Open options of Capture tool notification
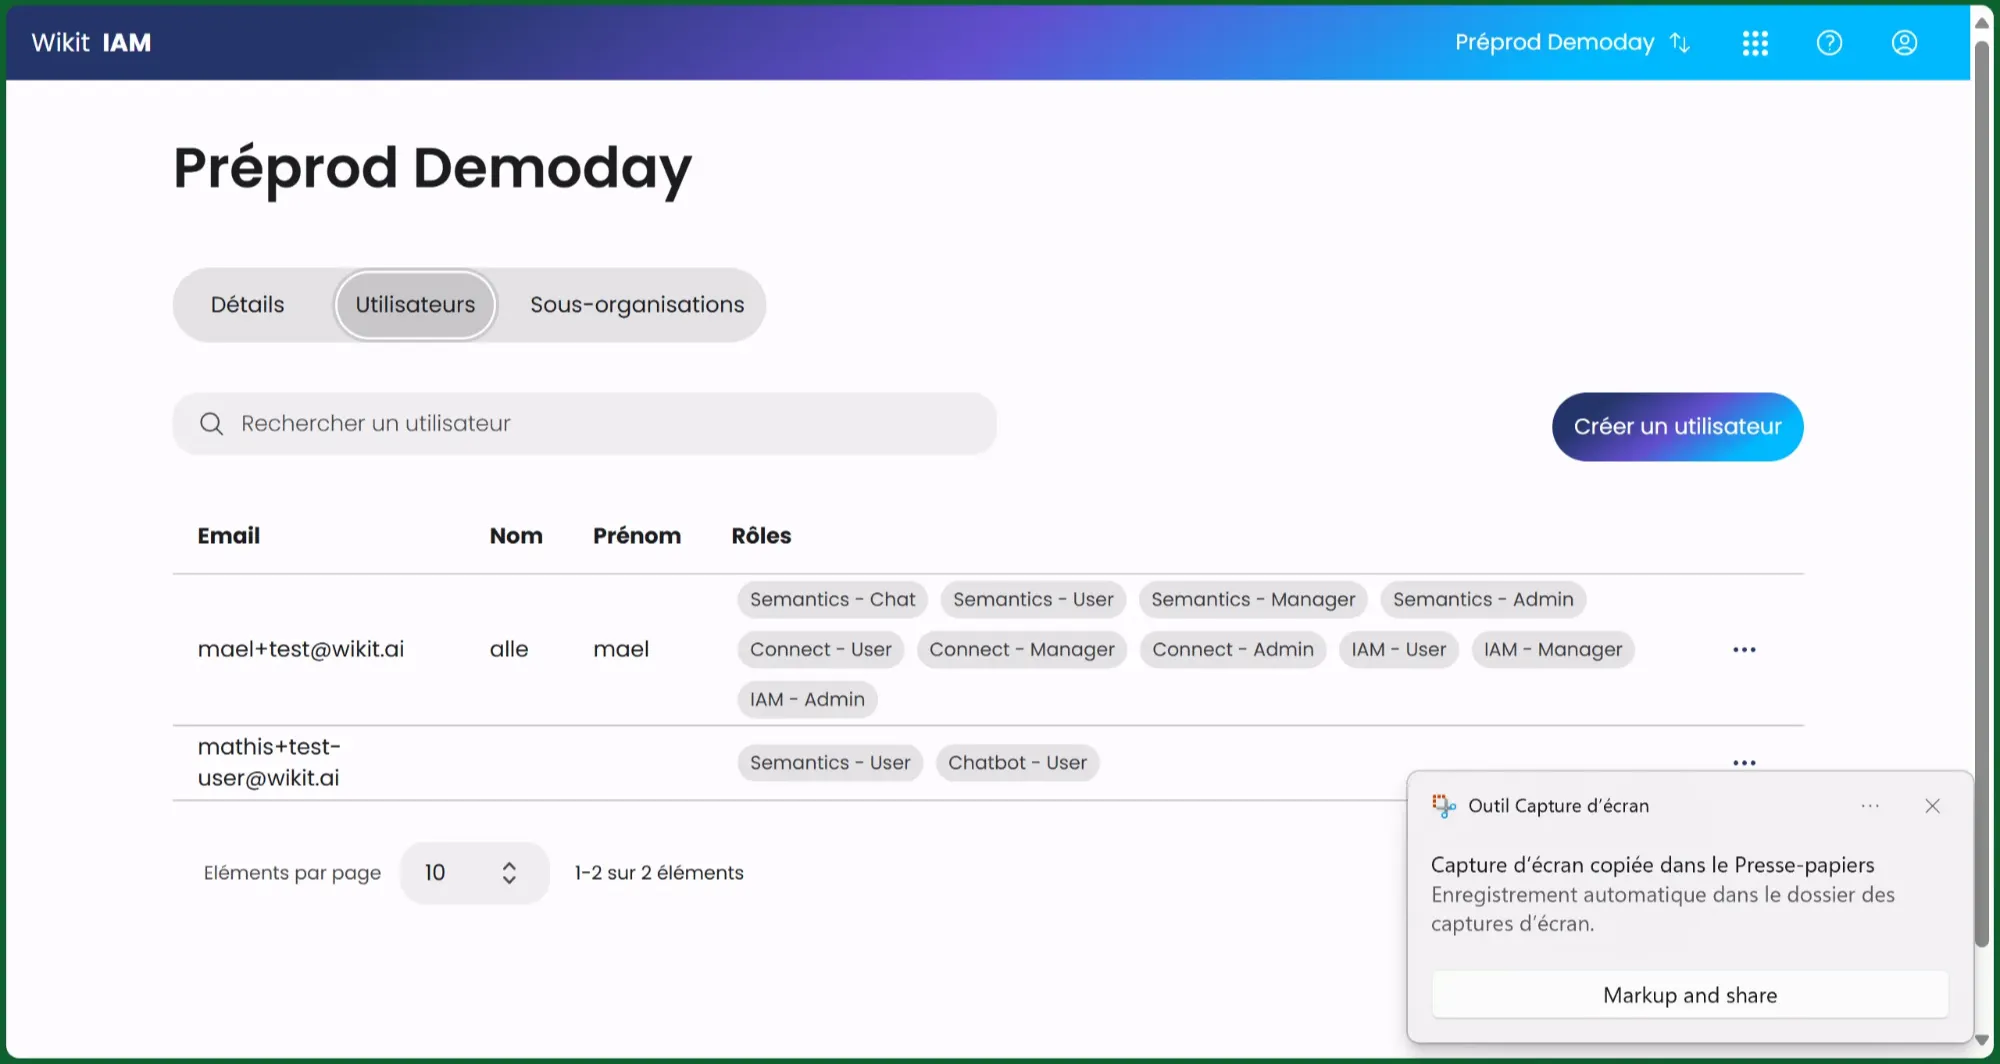The image size is (2000, 1064). click(x=1870, y=806)
